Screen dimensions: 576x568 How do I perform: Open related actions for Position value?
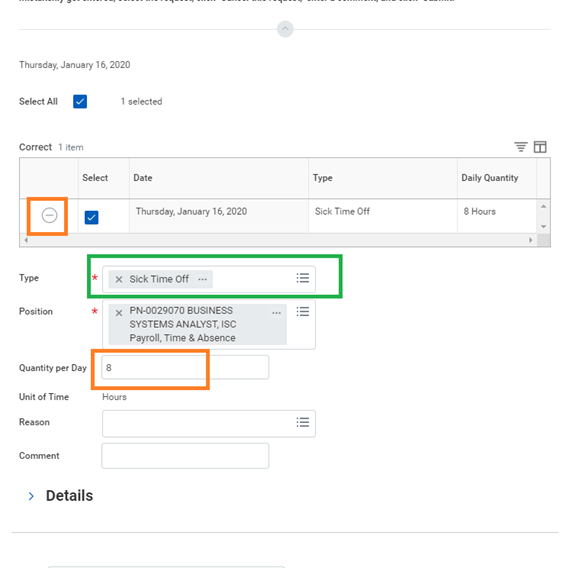[277, 313]
